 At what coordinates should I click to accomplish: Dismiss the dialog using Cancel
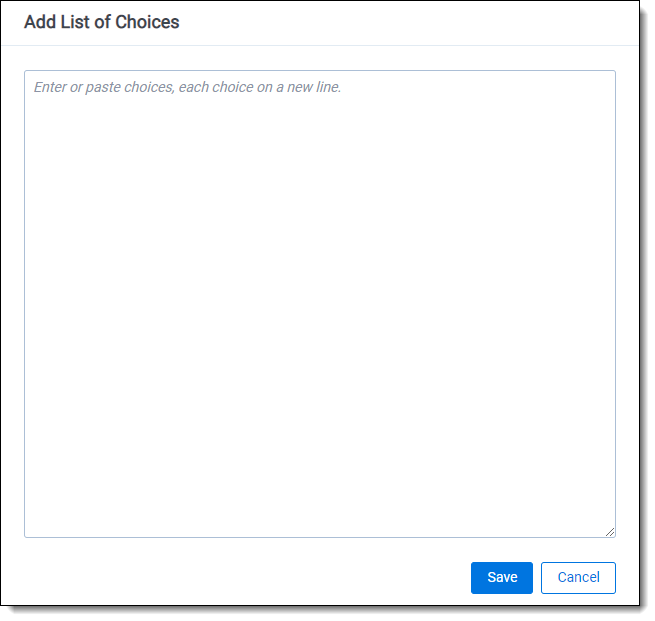(578, 577)
